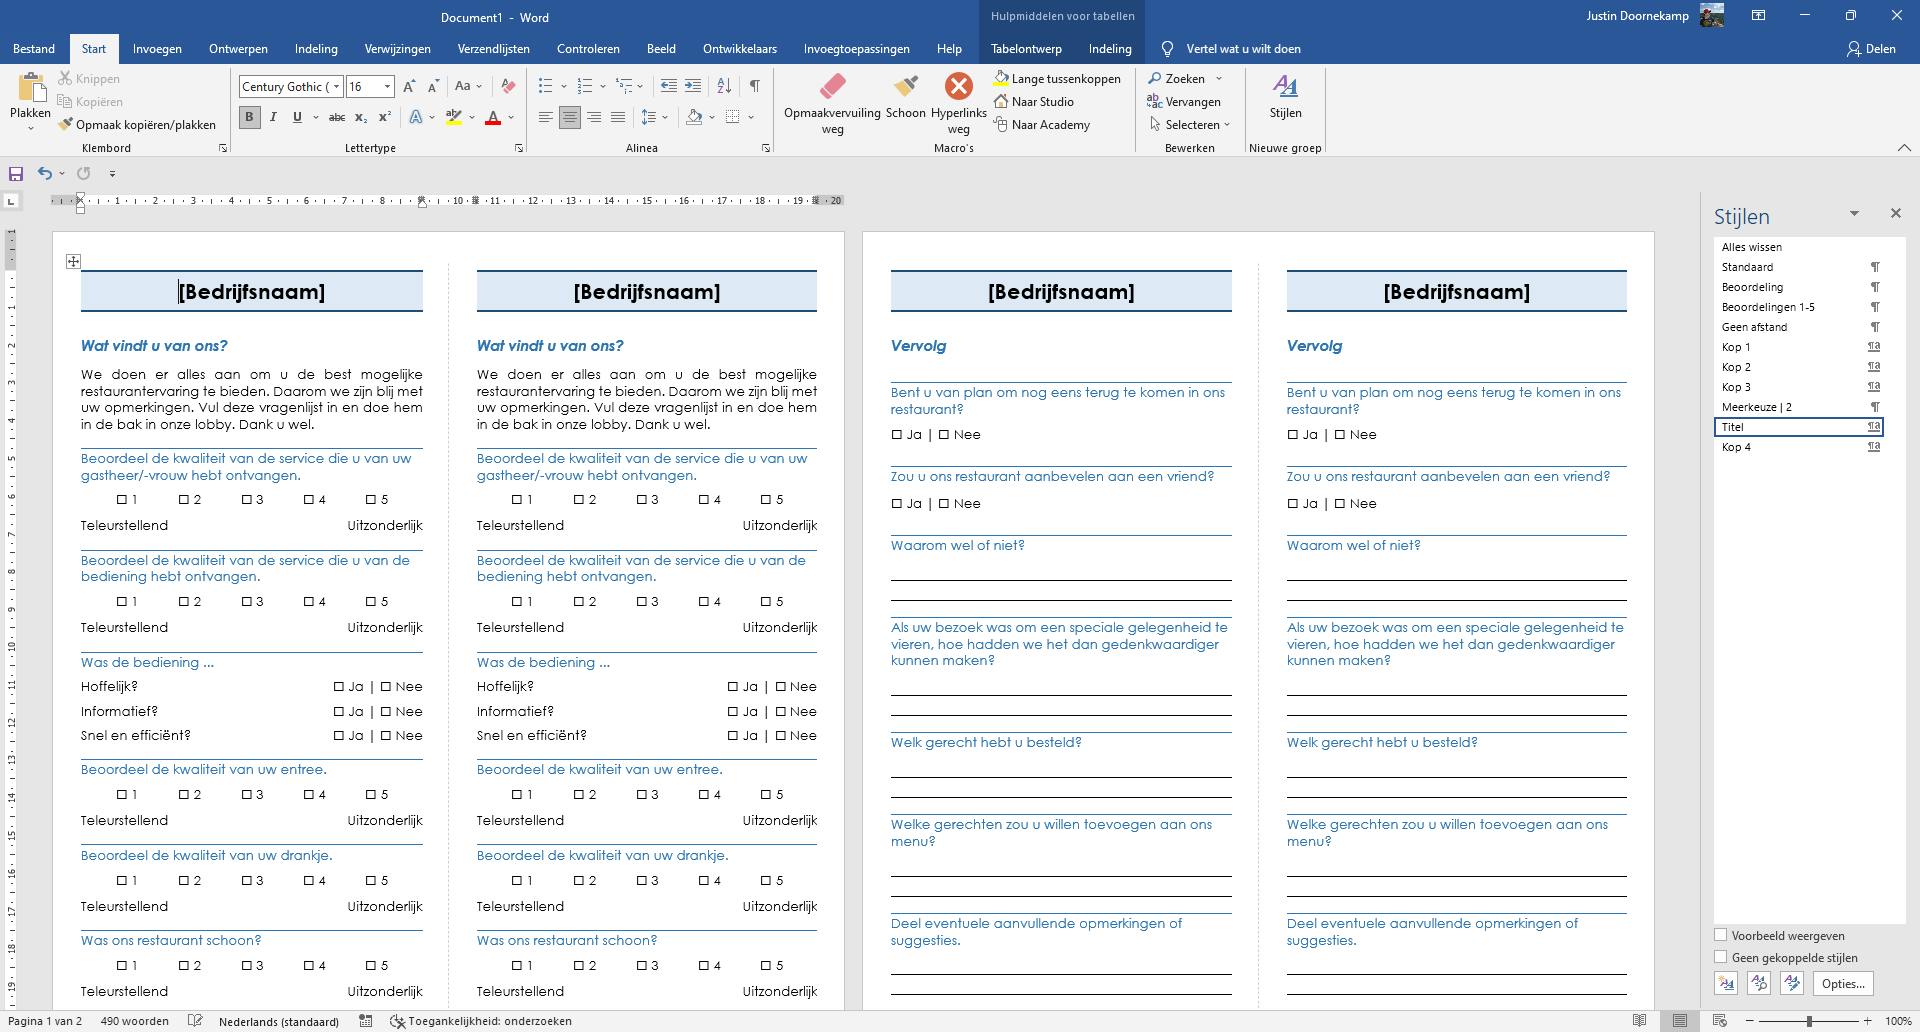Screen dimensions: 1920x1032
Task: Click the bulleted list icon
Action: (x=545, y=86)
